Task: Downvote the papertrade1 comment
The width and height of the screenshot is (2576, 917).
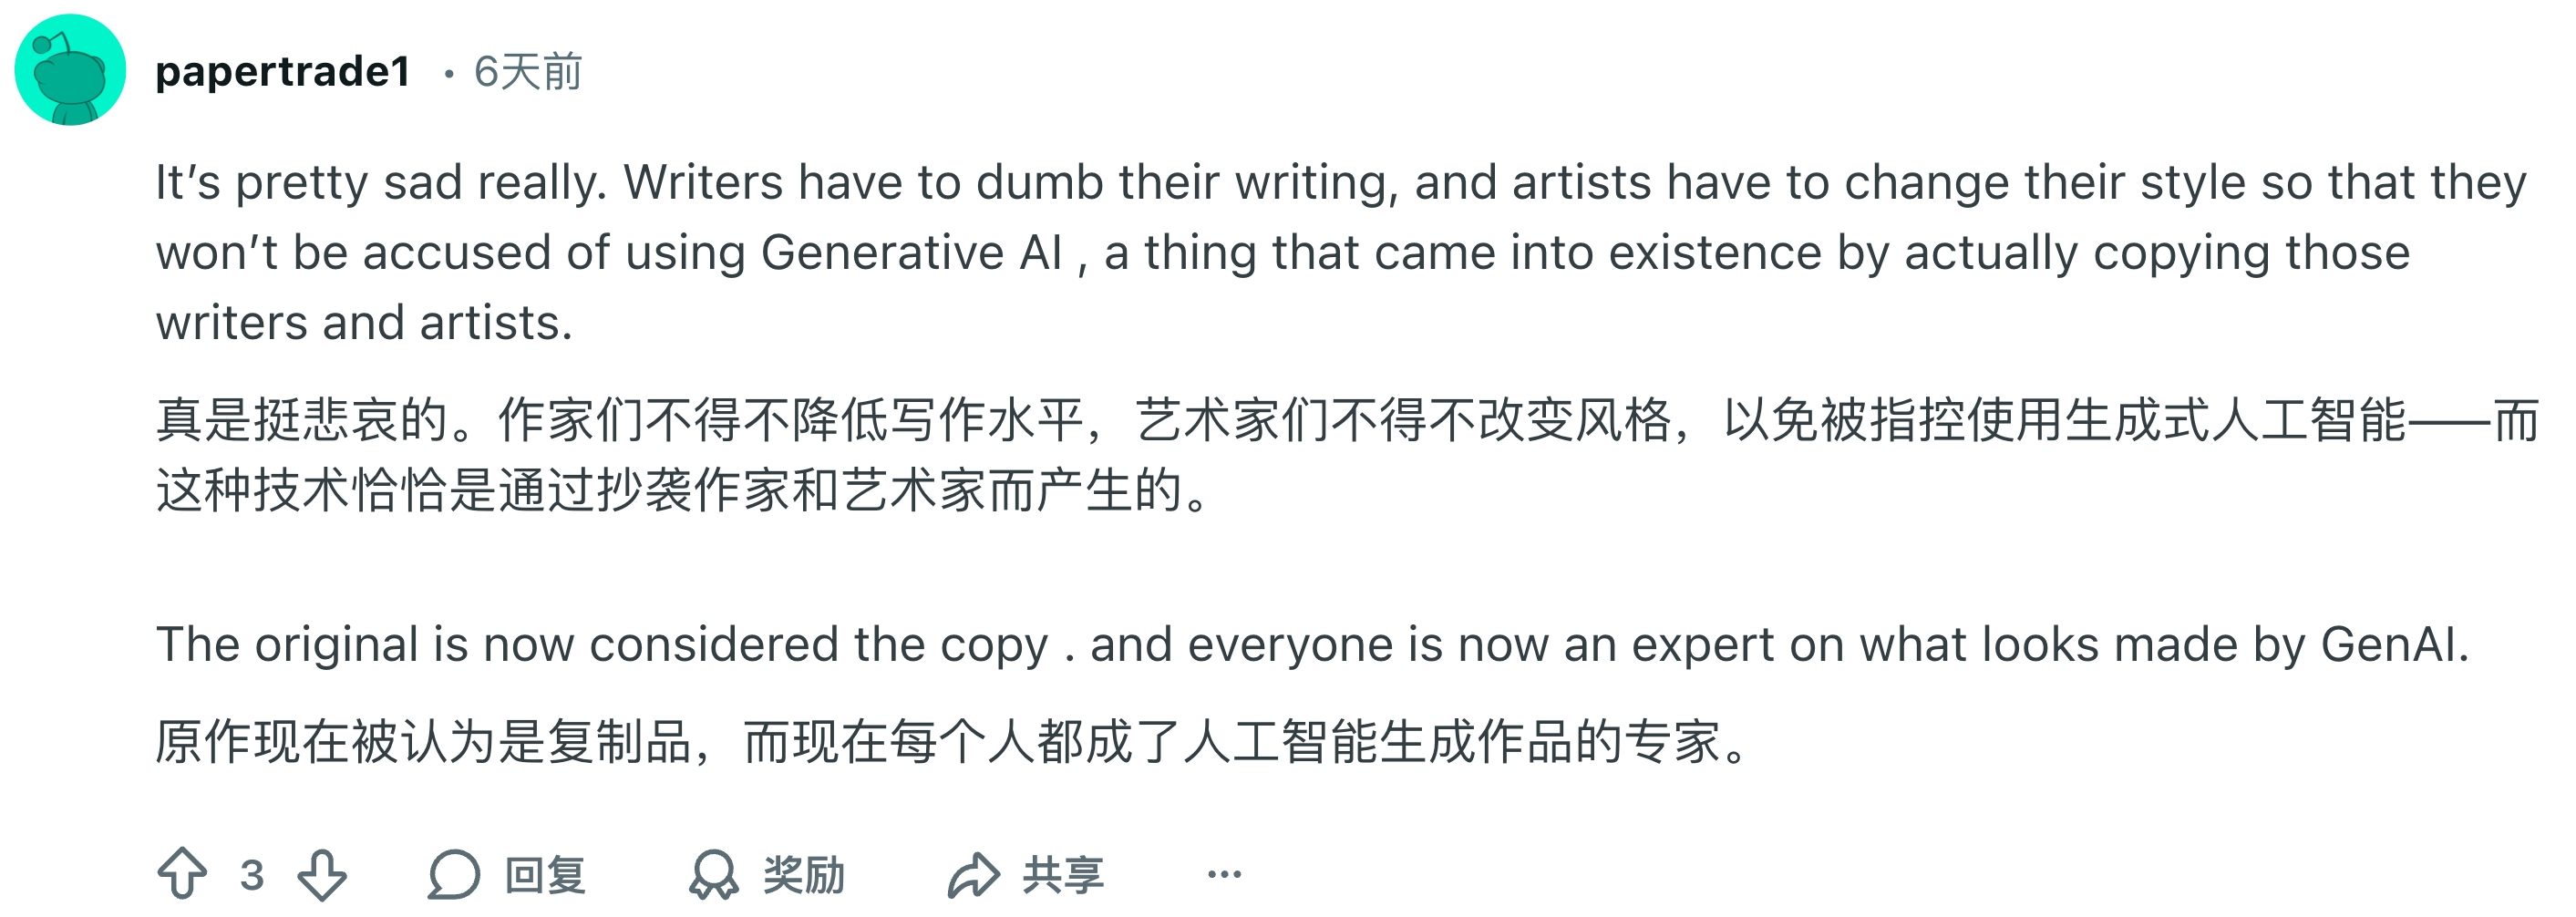Action: pyautogui.click(x=322, y=874)
